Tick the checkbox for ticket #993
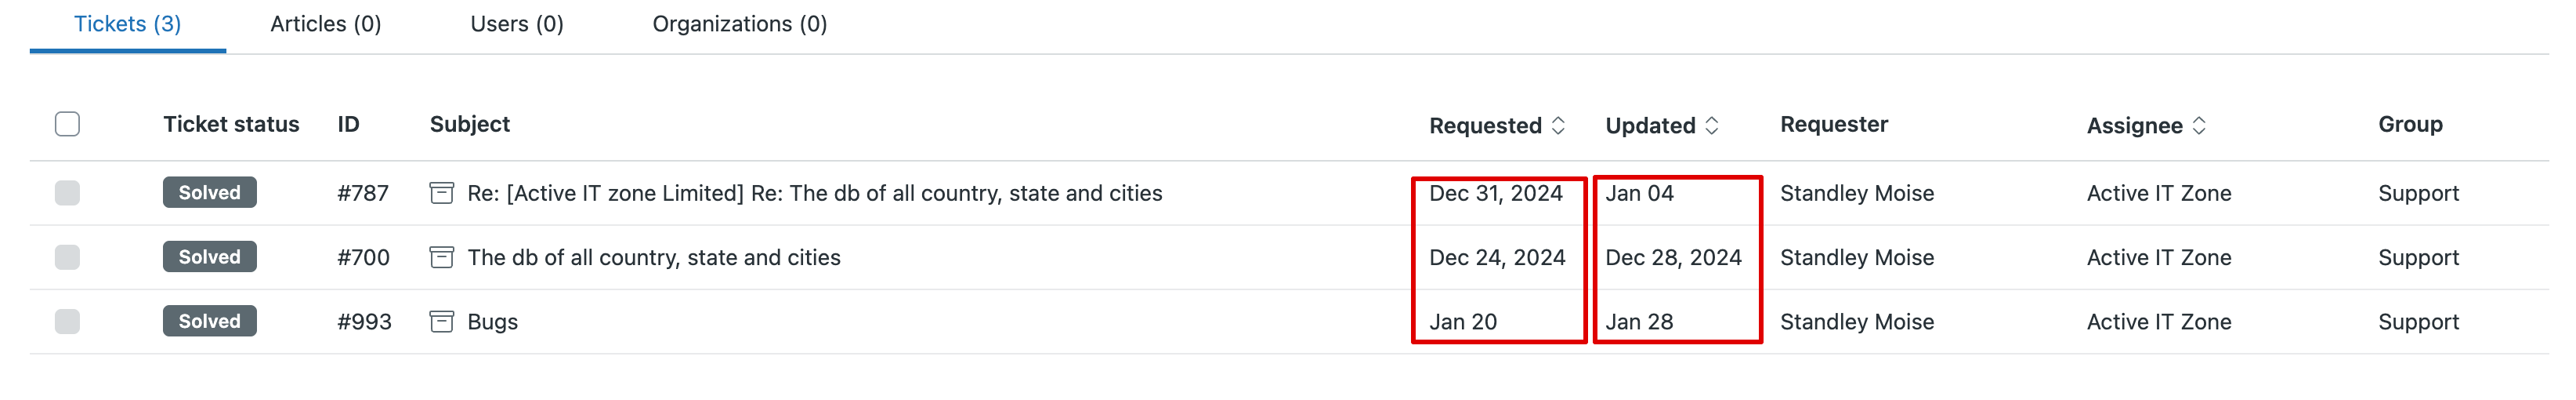 click(67, 321)
